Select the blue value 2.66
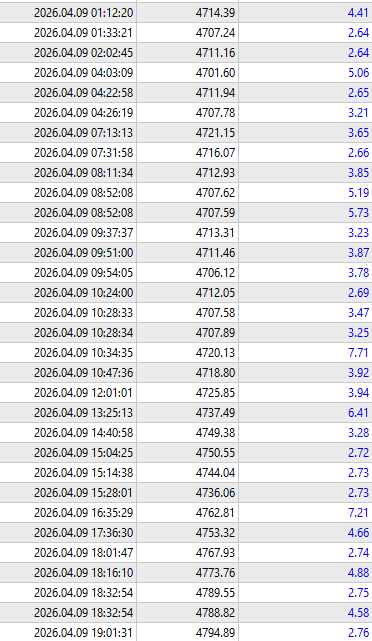Viewport: 372px width, 641px height. 359,153
